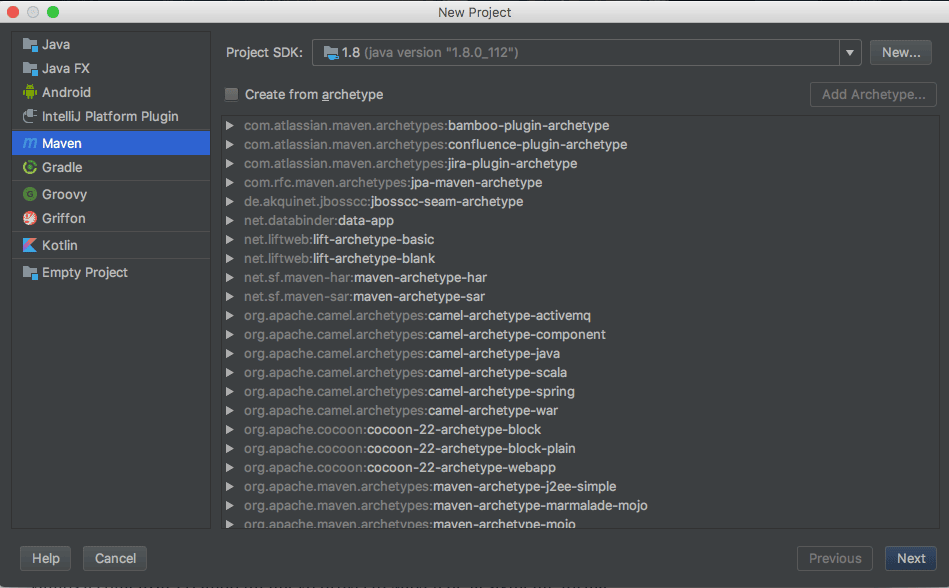Screen dimensions: 949x588
Task: Open the Project SDK dropdown arrow
Action: (850, 53)
